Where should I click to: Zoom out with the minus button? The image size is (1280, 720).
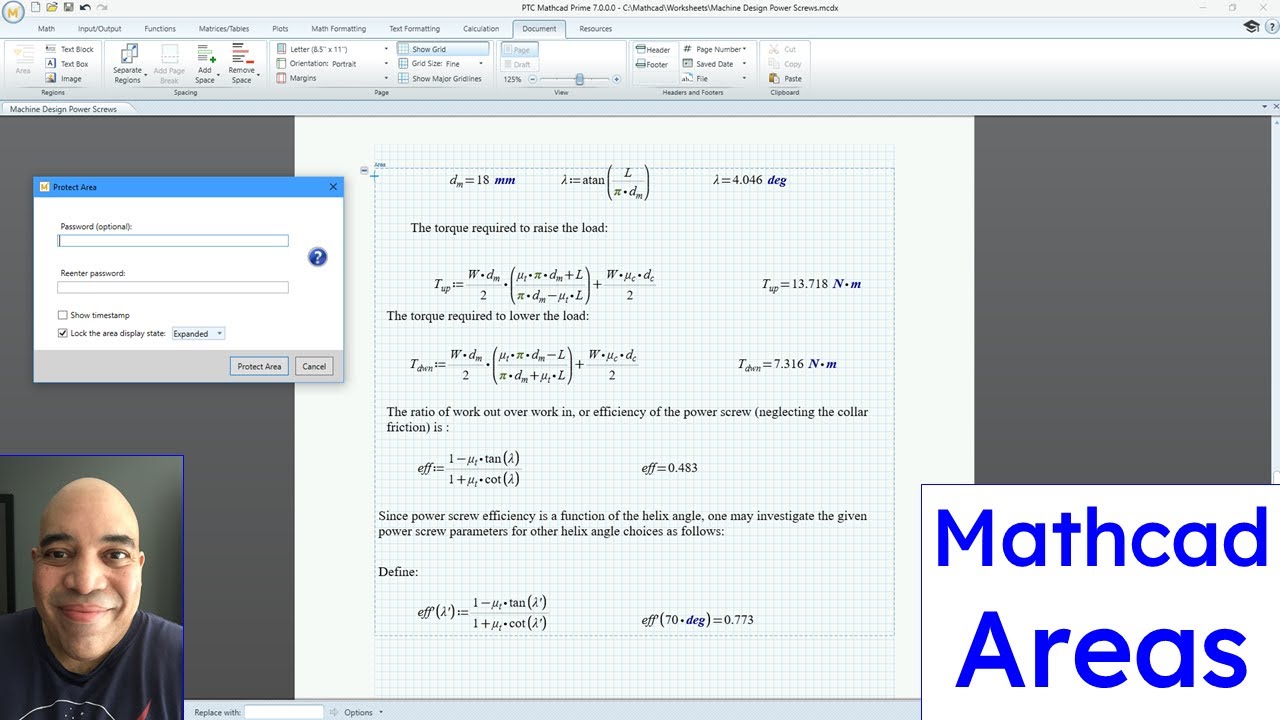[x=532, y=78]
